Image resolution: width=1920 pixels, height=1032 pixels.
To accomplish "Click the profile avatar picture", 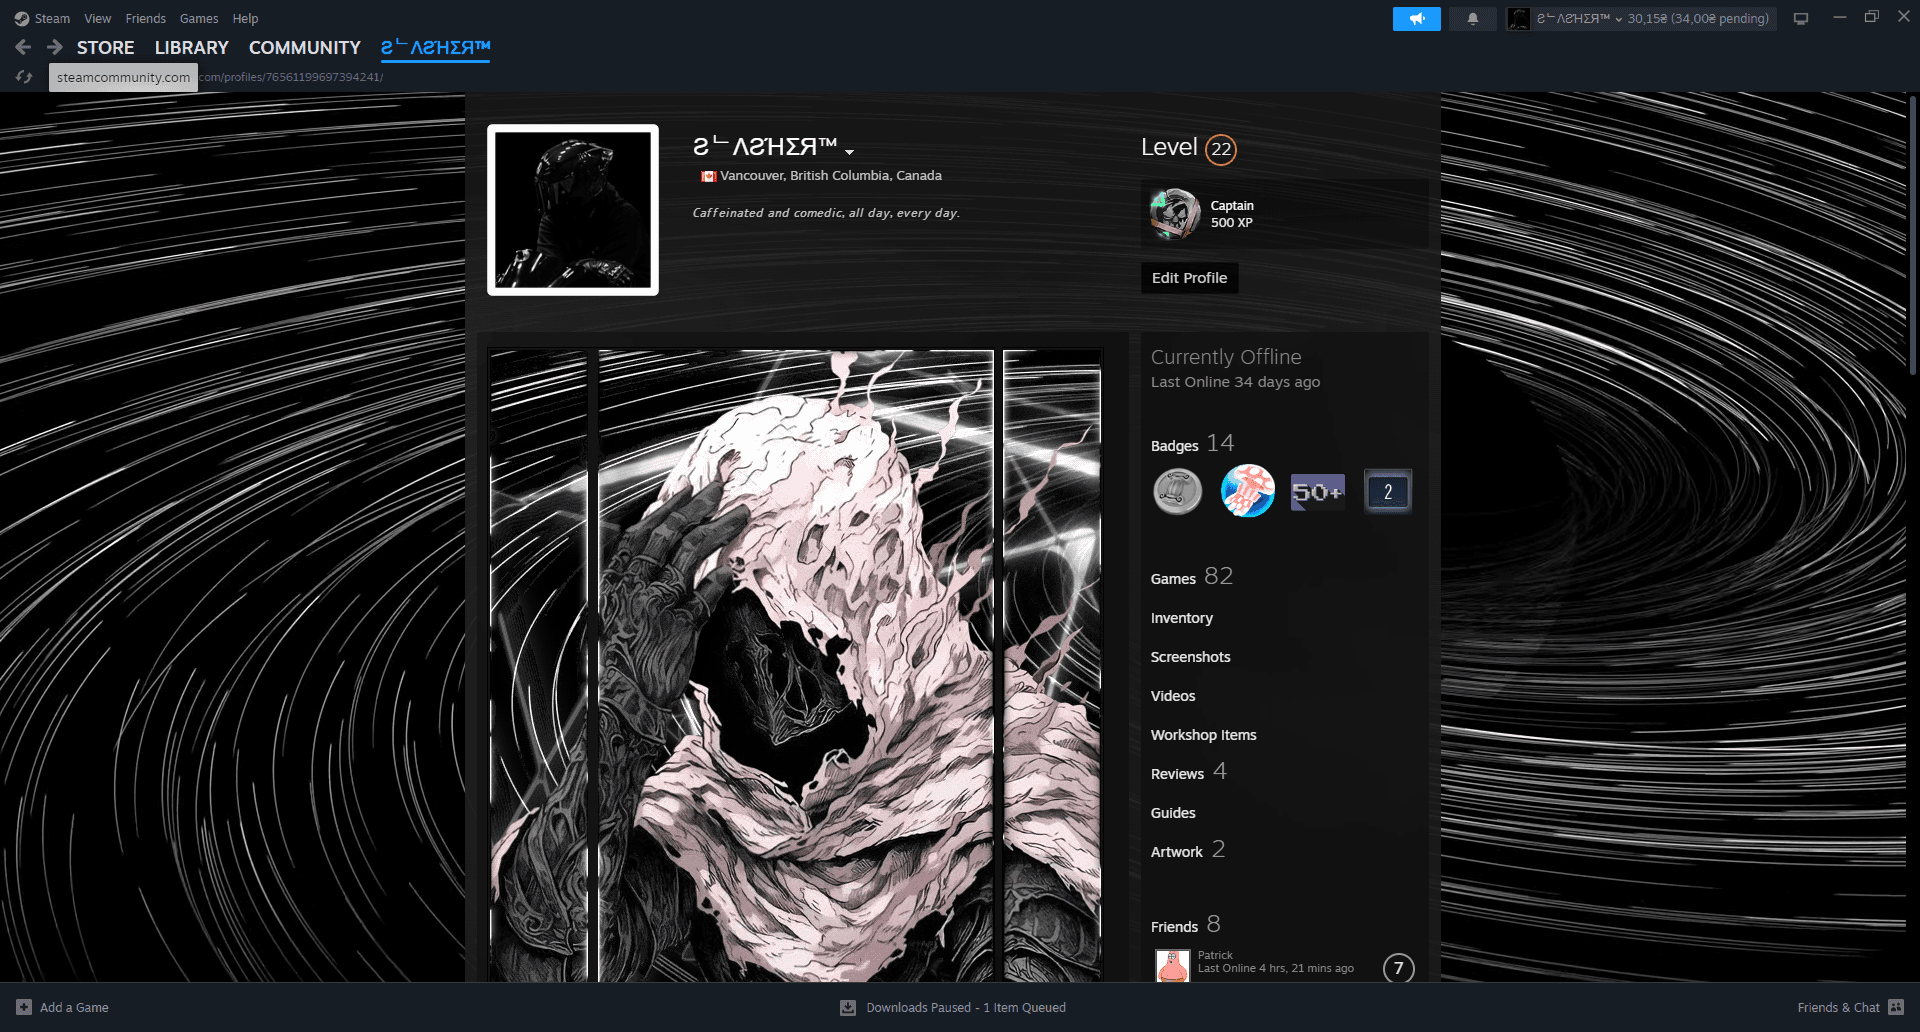I will [573, 210].
